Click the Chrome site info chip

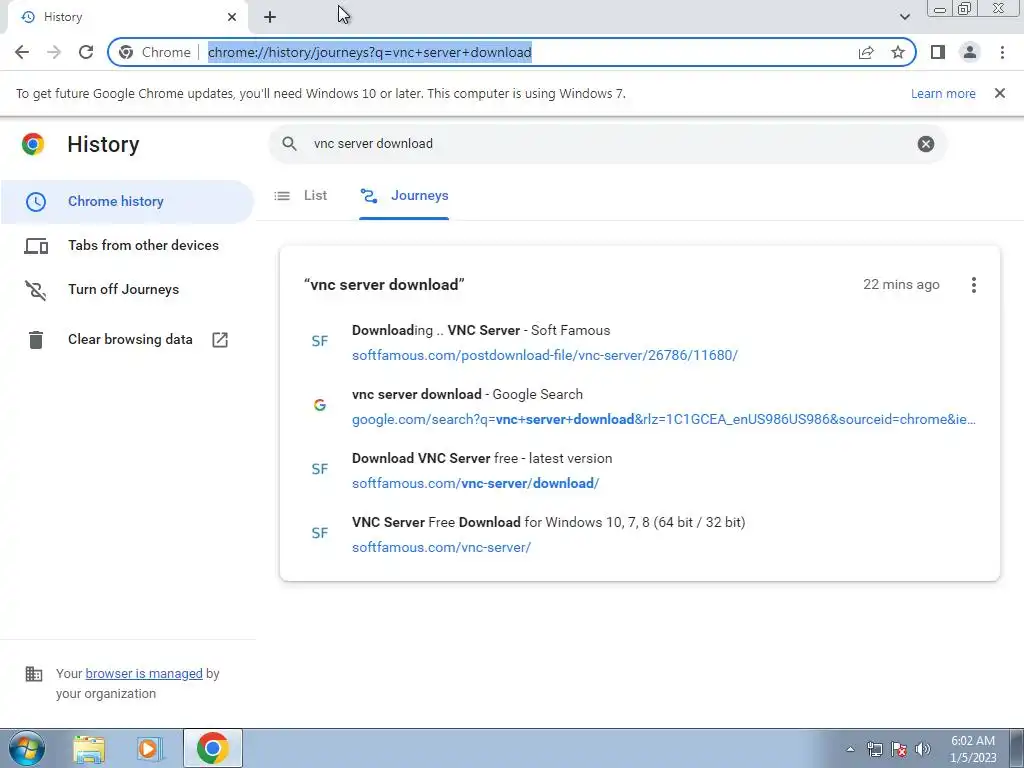click(x=155, y=52)
